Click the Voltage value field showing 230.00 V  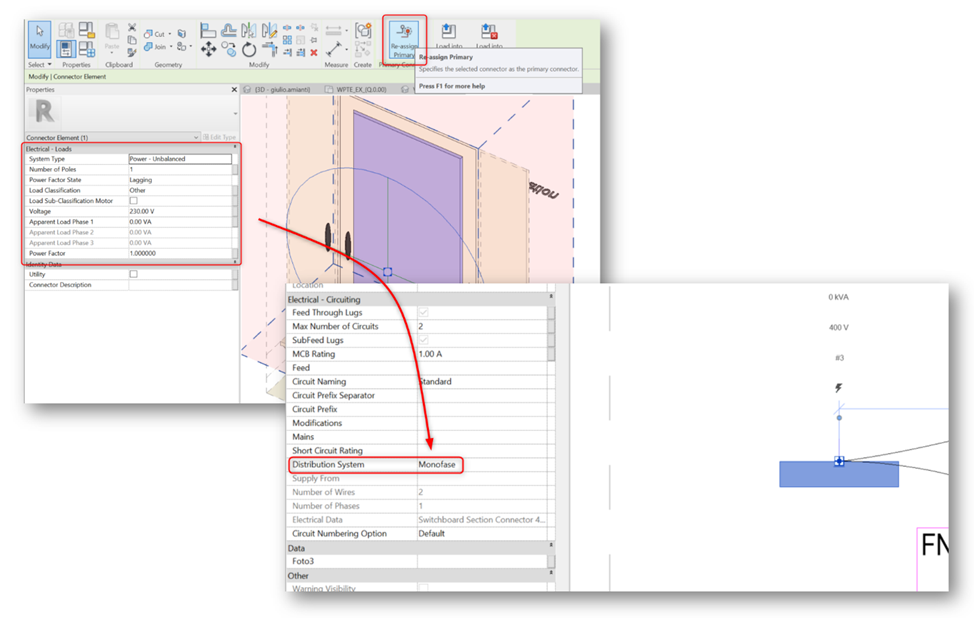[x=145, y=211]
